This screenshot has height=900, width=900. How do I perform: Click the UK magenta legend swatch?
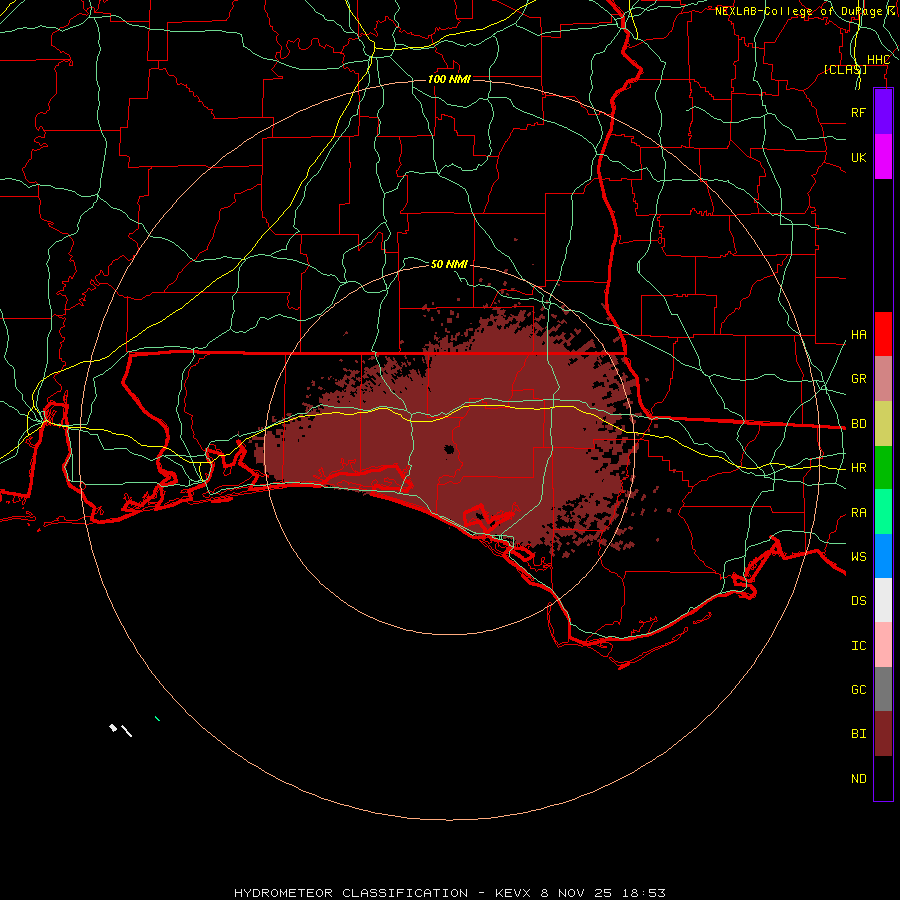click(883, 157)
